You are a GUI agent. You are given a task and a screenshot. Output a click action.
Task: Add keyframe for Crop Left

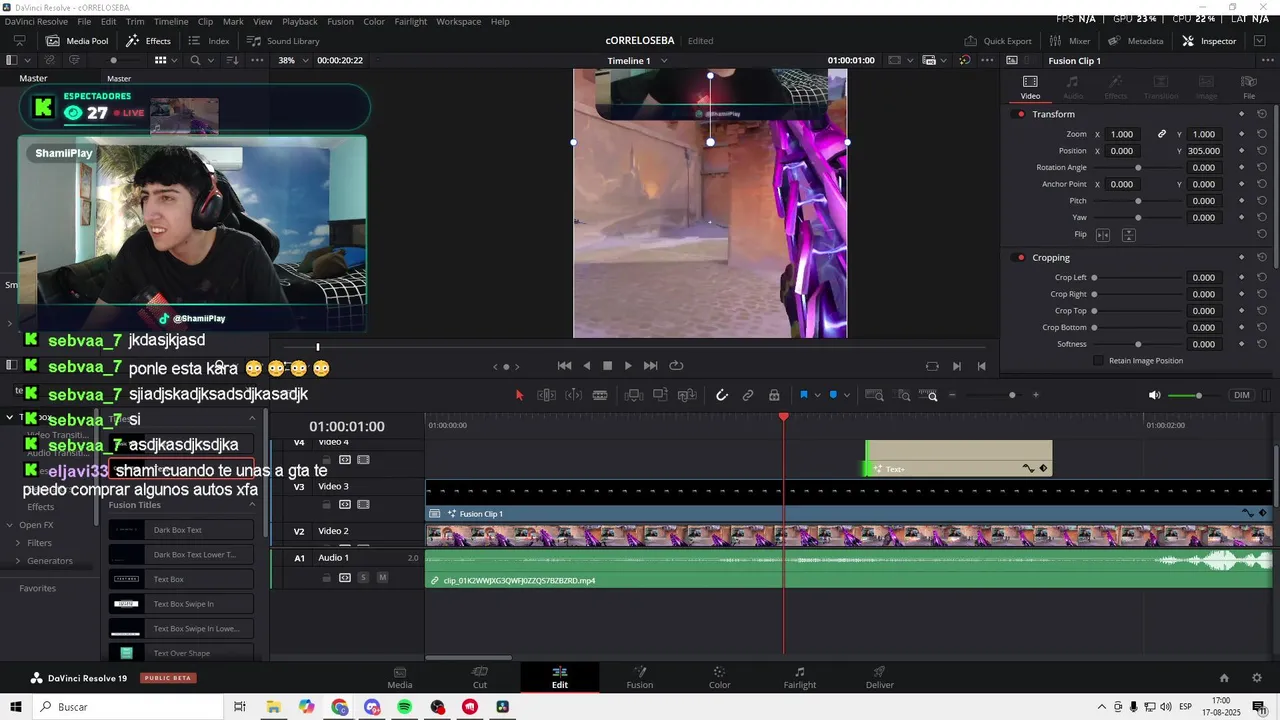[x=1241, y=278]
